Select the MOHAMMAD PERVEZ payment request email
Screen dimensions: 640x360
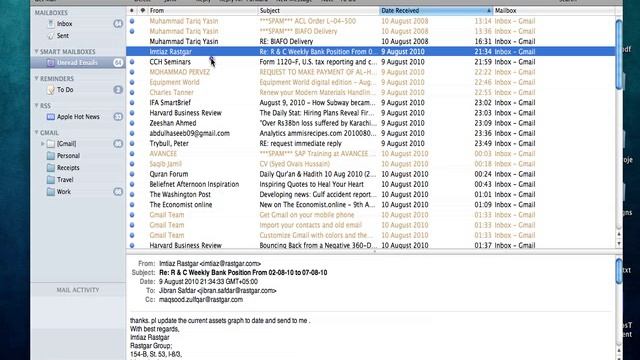371,72
